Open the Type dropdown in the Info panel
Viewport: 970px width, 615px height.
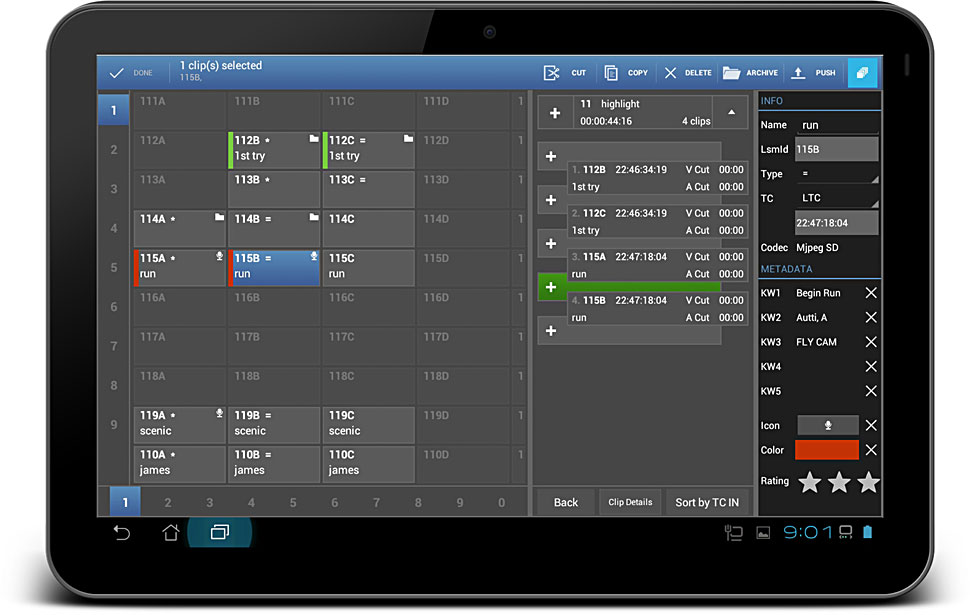coord(838,174)
